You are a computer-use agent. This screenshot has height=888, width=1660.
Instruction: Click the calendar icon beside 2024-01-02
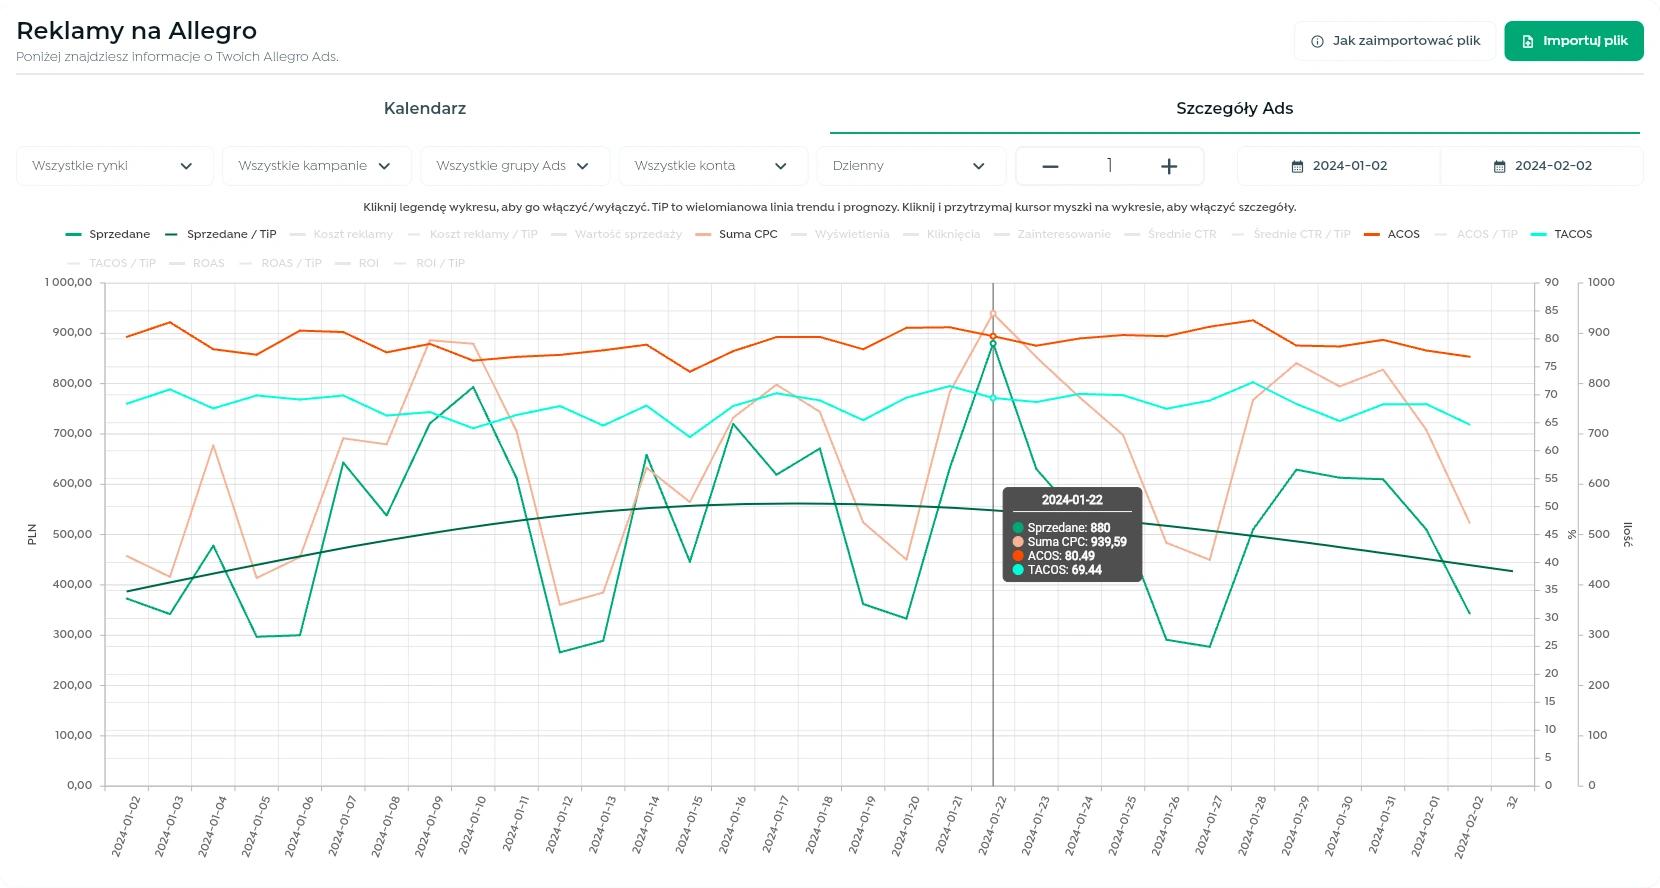pyautogui.click(x=1297, y=166)
